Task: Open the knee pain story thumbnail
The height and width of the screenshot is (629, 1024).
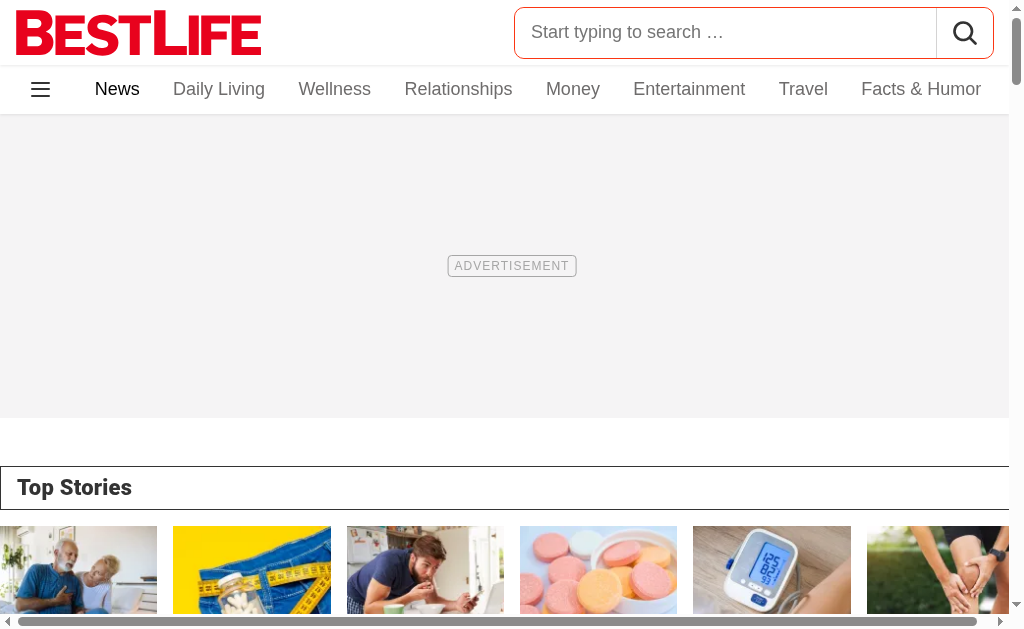Action: click(x=938, y=570)
